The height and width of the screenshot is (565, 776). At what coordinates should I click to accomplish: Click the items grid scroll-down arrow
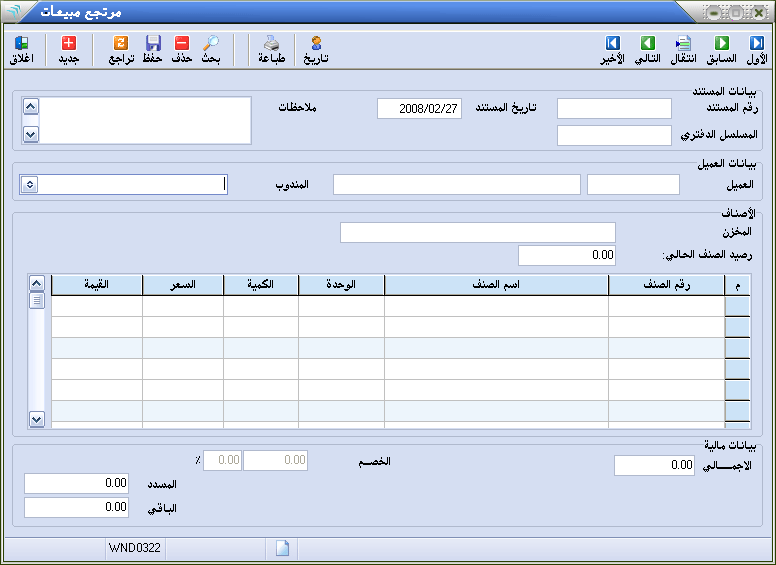37,420
